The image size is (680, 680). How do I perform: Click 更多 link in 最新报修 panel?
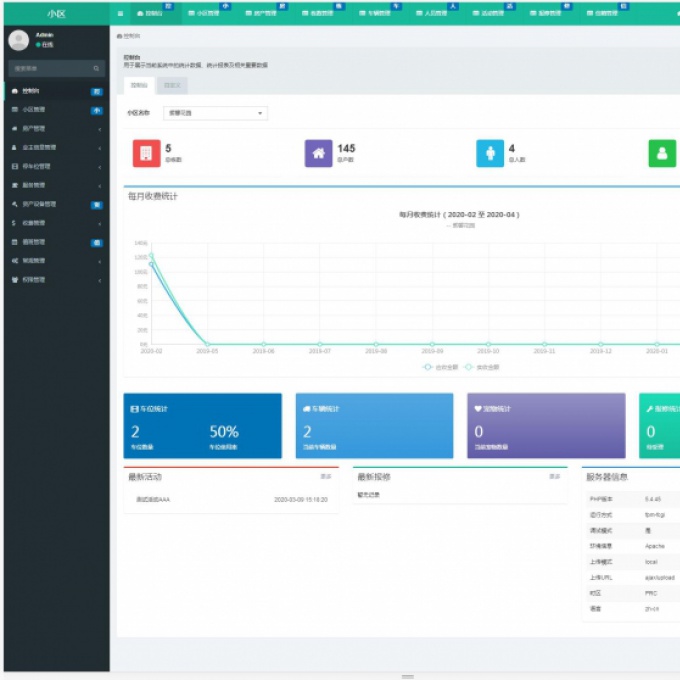point(555,477)
